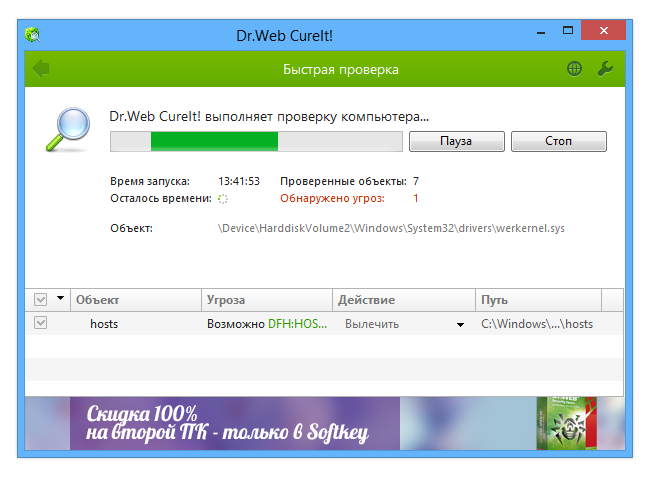The image size is (663, 489).
Task: Click the start time value 13:41:53
Action: pos(239,181)
